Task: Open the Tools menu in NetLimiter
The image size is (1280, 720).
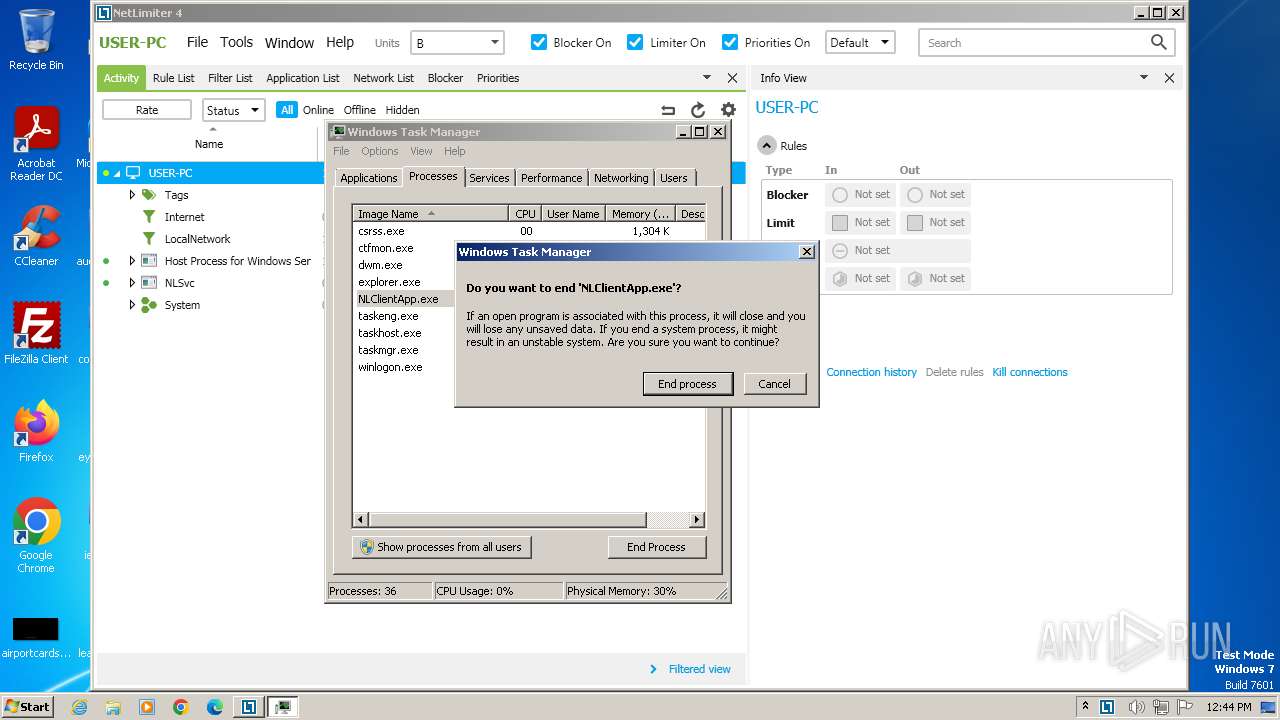Action: [236, 42]
